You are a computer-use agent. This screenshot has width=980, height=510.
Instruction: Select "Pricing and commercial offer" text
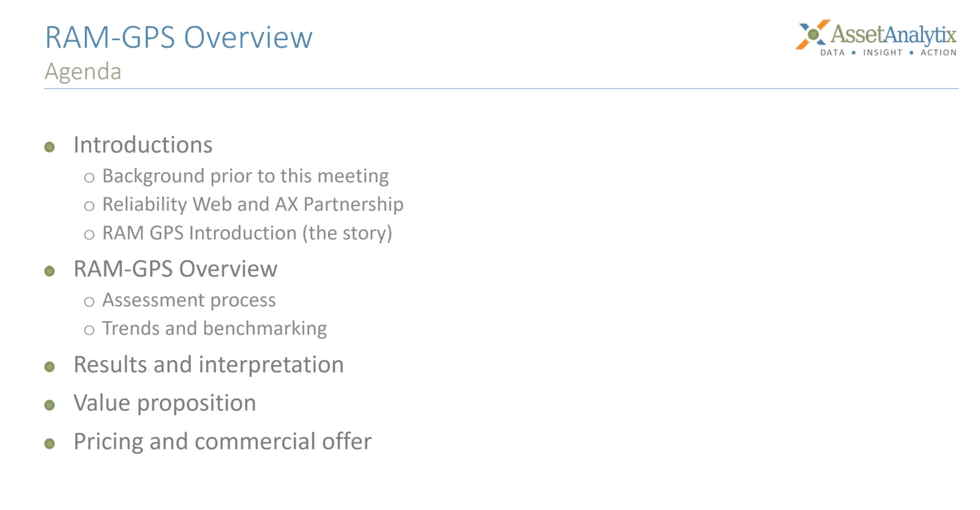(x=222, y=442)
